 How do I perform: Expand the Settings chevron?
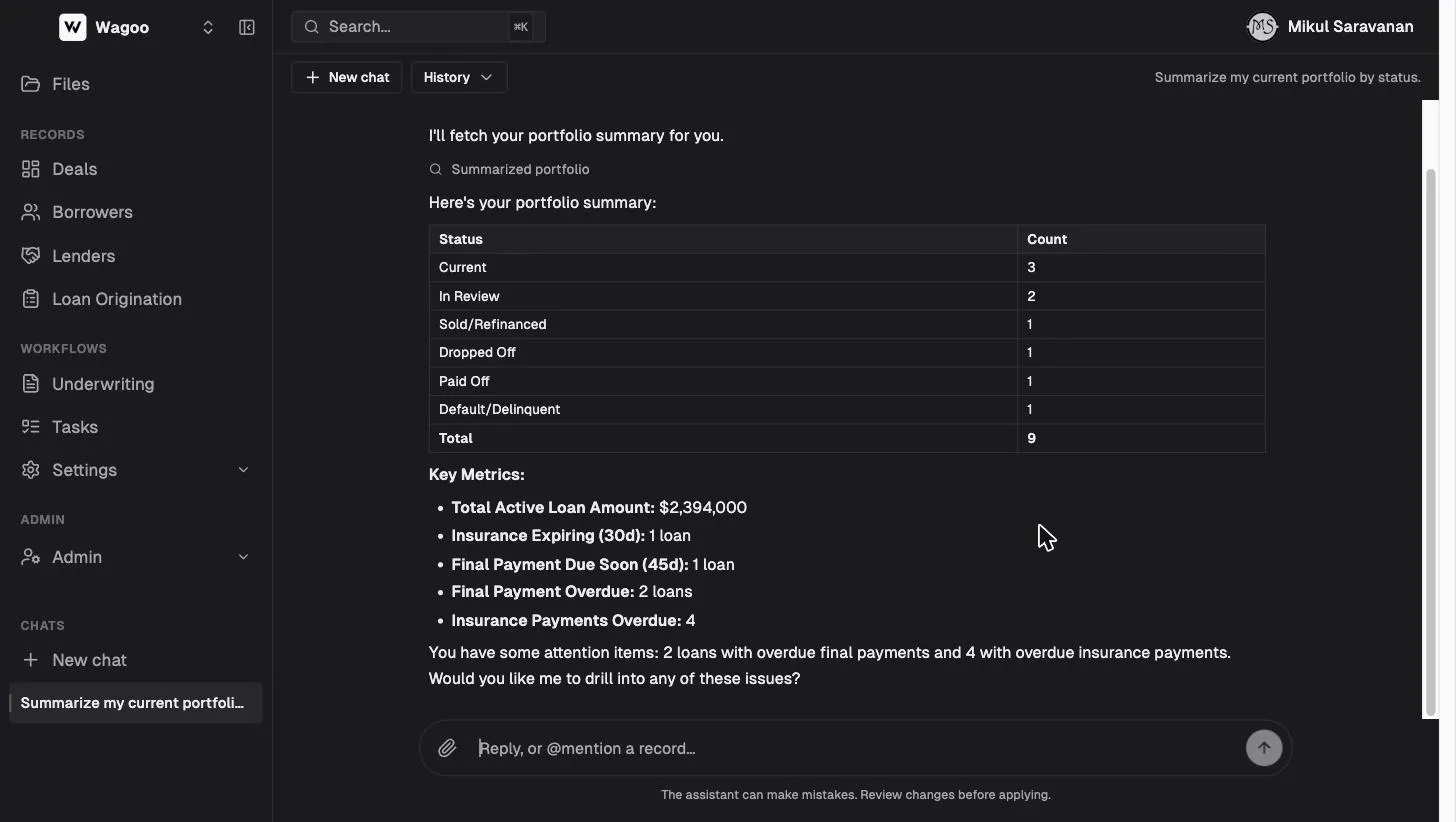click(x=243, y=470)
